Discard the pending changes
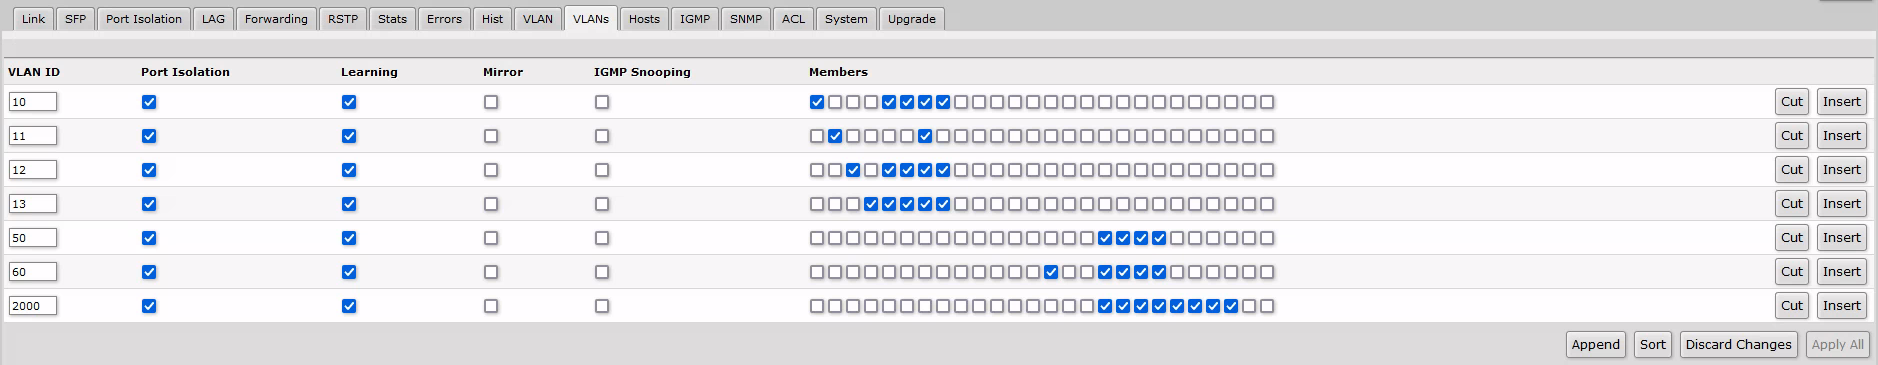Viewport: 1878px width, 365px height. click(1739, 345)
